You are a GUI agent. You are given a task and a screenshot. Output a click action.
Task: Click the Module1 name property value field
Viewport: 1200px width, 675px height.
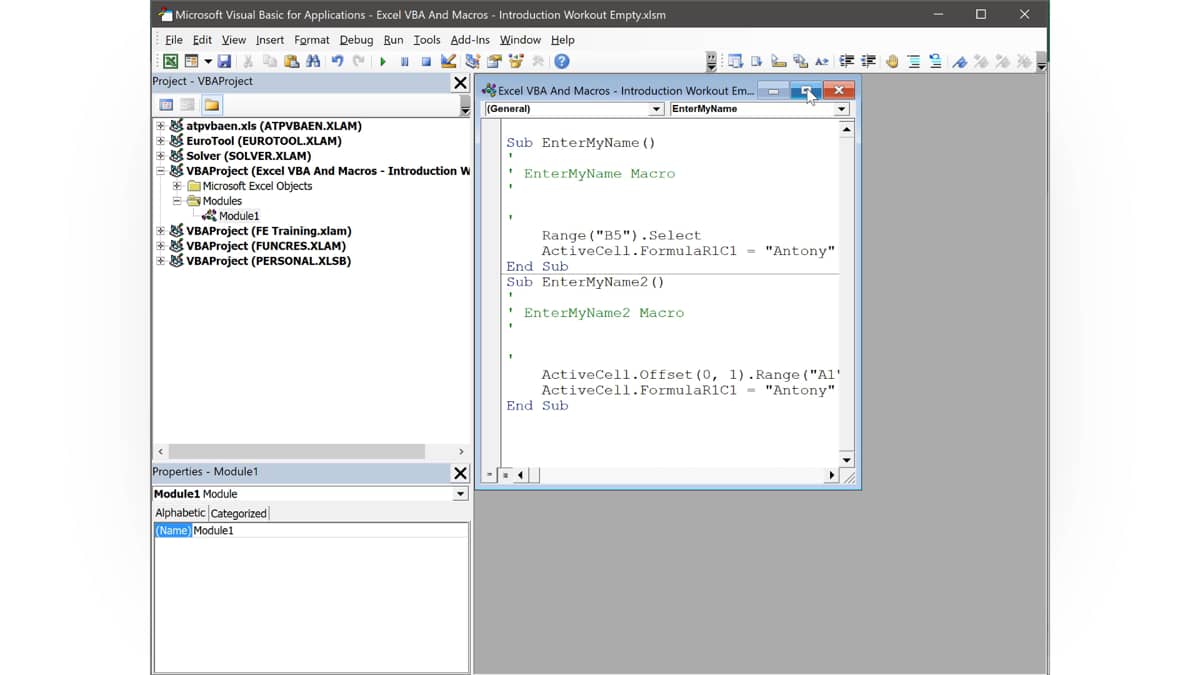tap(330, 531)
